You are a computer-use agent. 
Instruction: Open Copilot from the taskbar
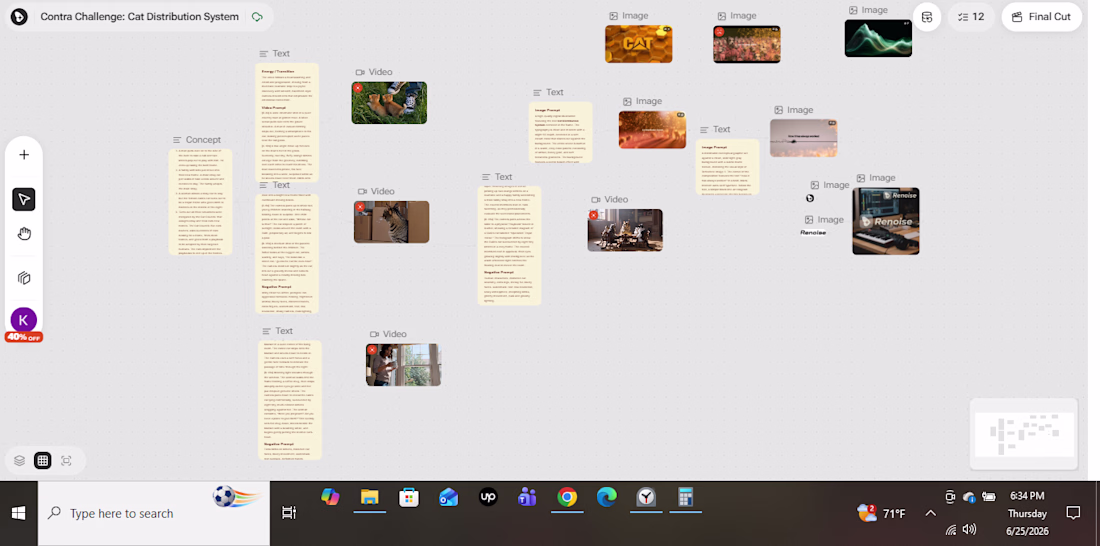point(330,497)
